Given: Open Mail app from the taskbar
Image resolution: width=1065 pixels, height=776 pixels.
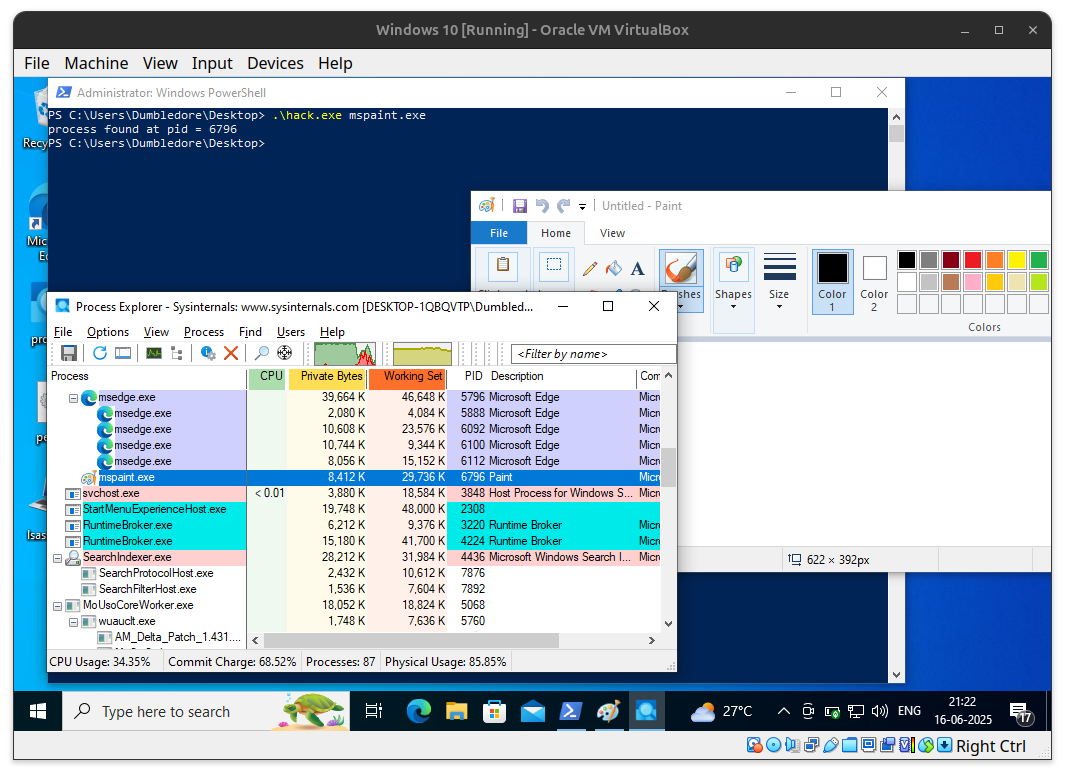Looking at the screenshot, I should click(x=532, y=711).
